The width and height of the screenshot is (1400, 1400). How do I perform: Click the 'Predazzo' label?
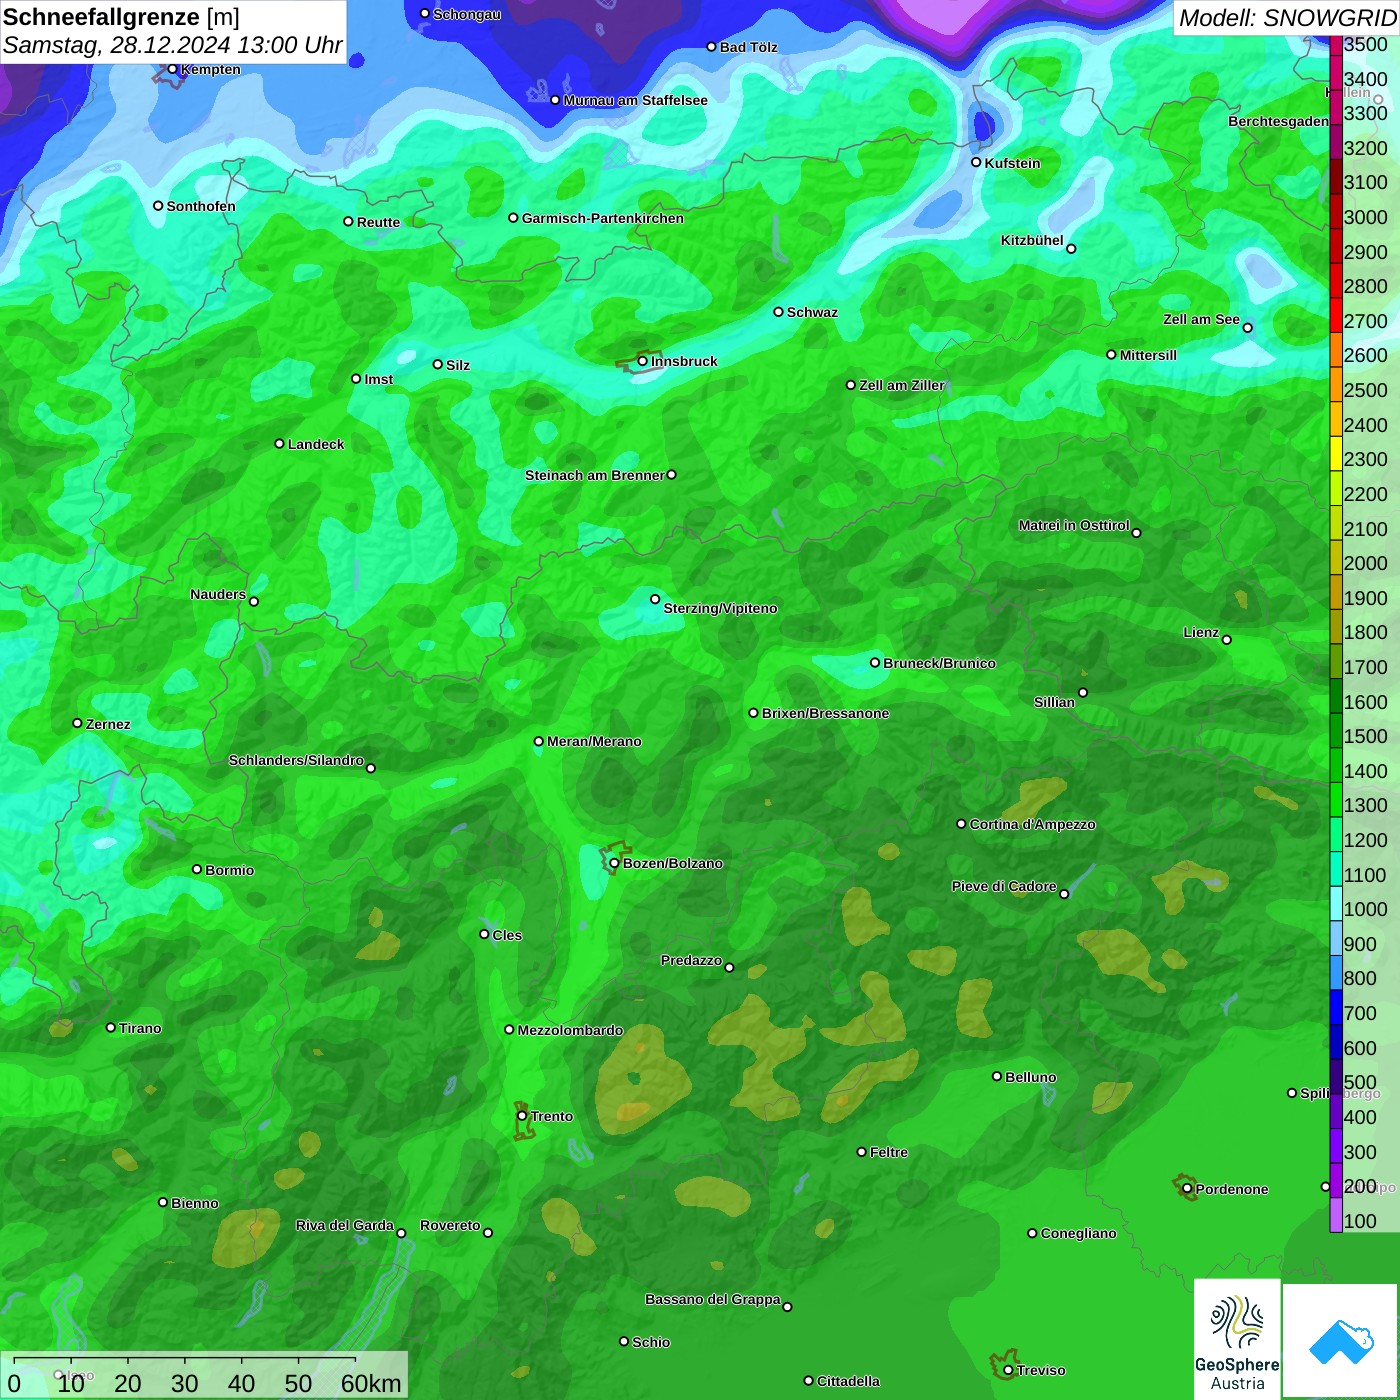point(691,960)
